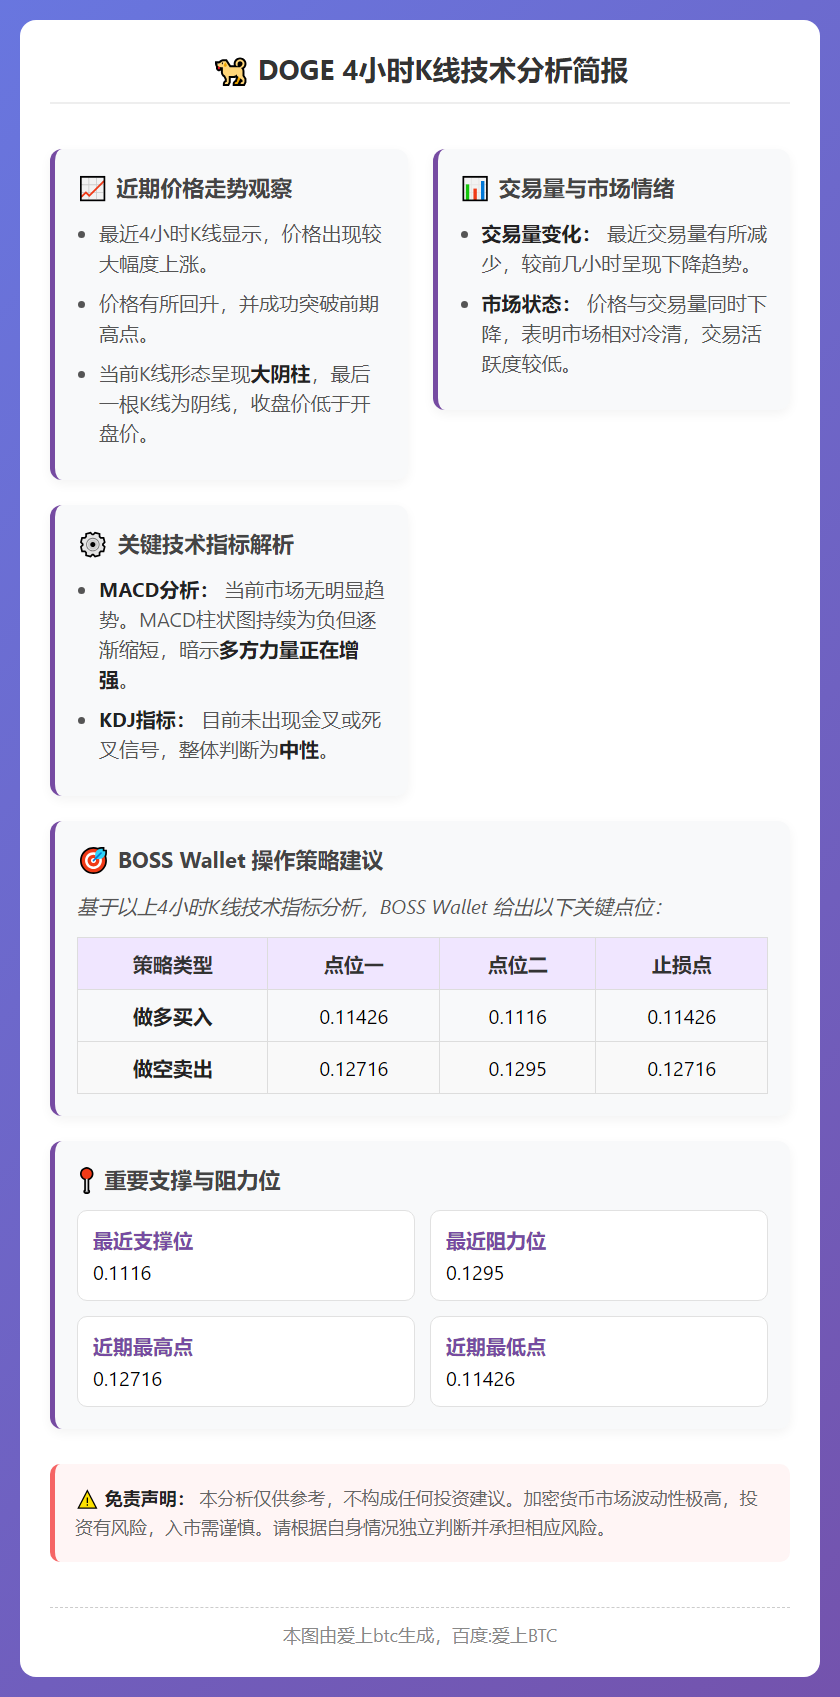Click 0.1295 in the 做空卖出 row
This screenshot has height=1697, width=840.
click(x=518, y=1069)
